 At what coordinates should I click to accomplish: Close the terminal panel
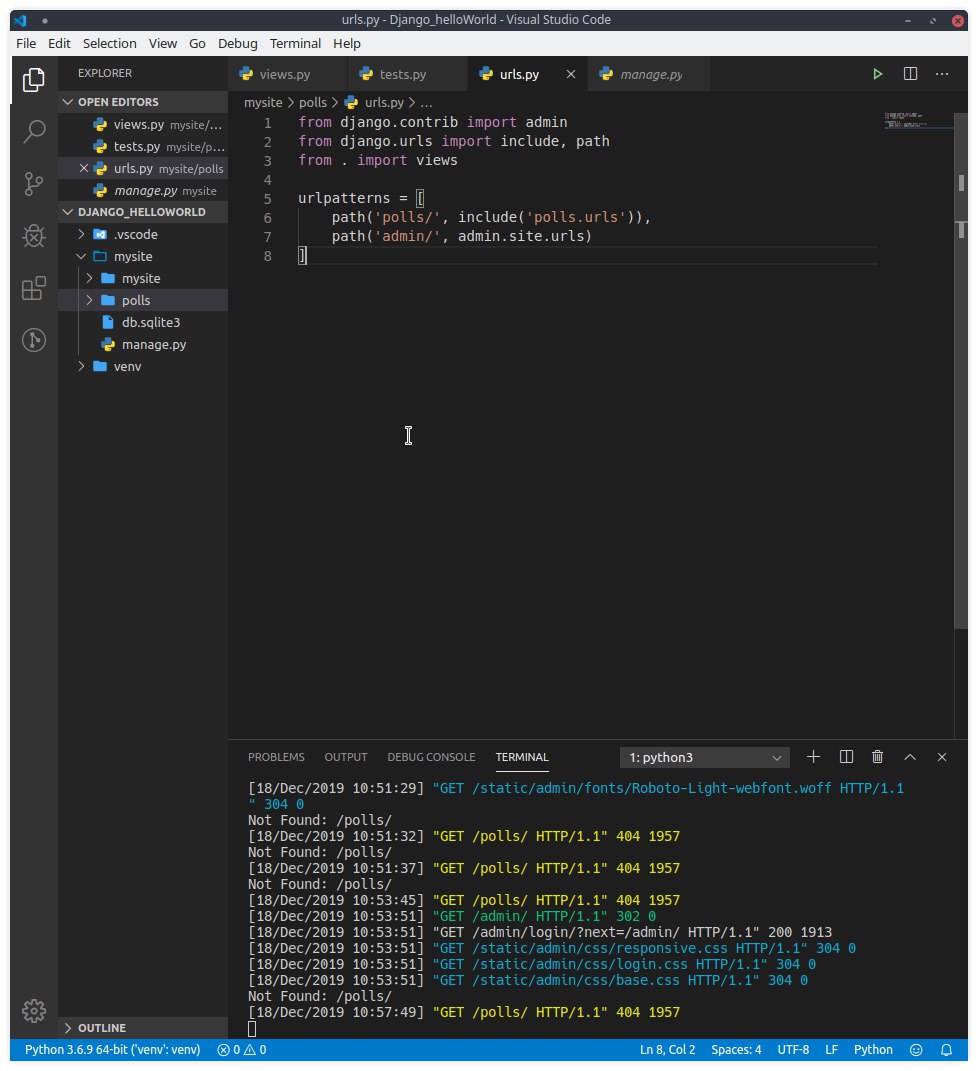(942, 757)
